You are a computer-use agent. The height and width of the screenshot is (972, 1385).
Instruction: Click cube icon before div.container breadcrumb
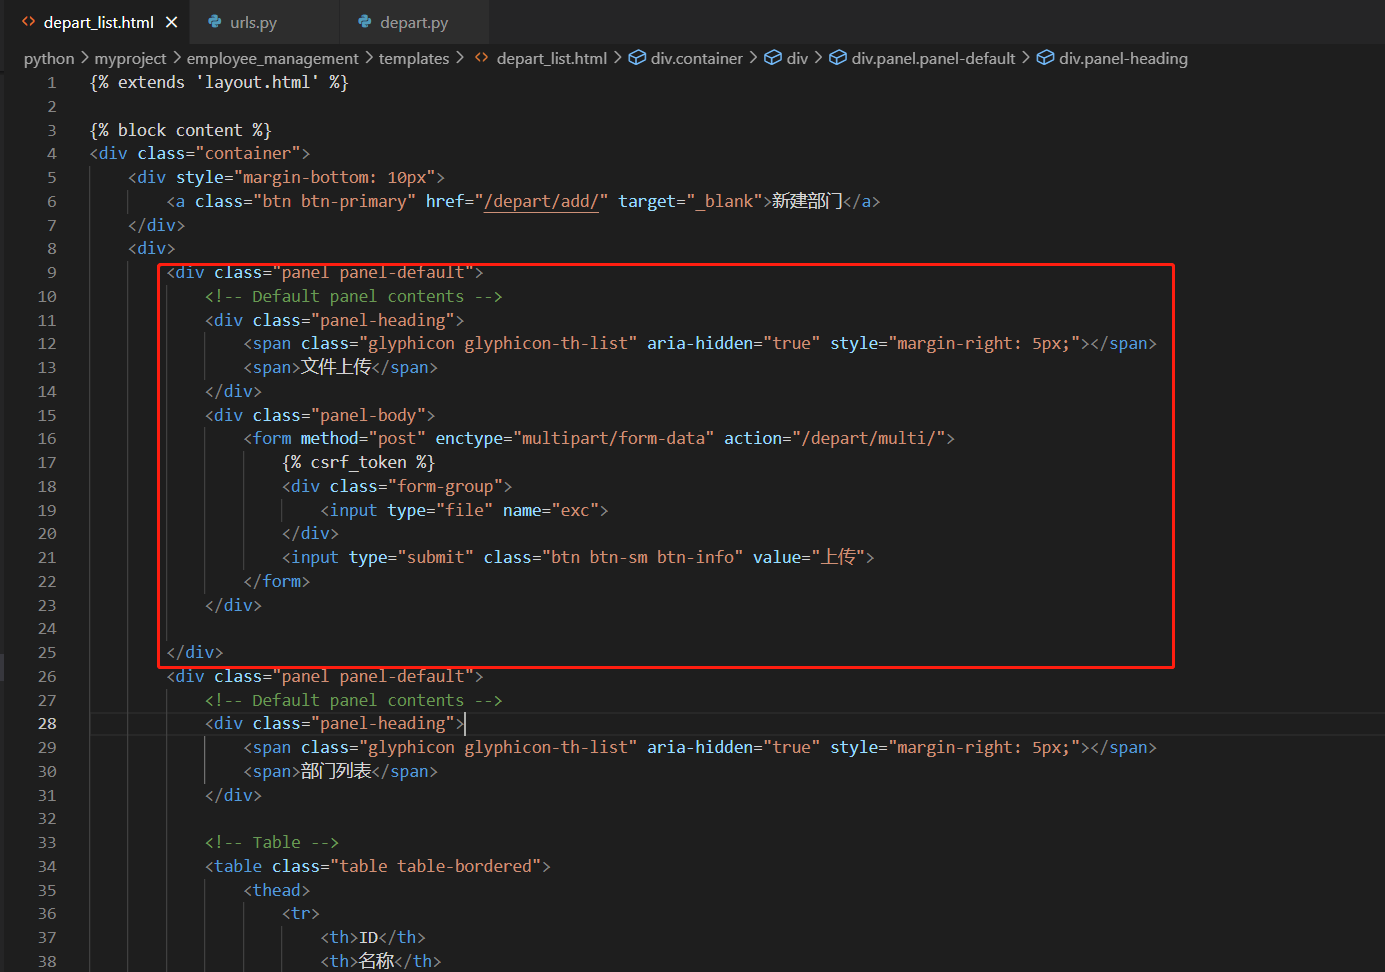pyautogui.click(x=637, y=58)
